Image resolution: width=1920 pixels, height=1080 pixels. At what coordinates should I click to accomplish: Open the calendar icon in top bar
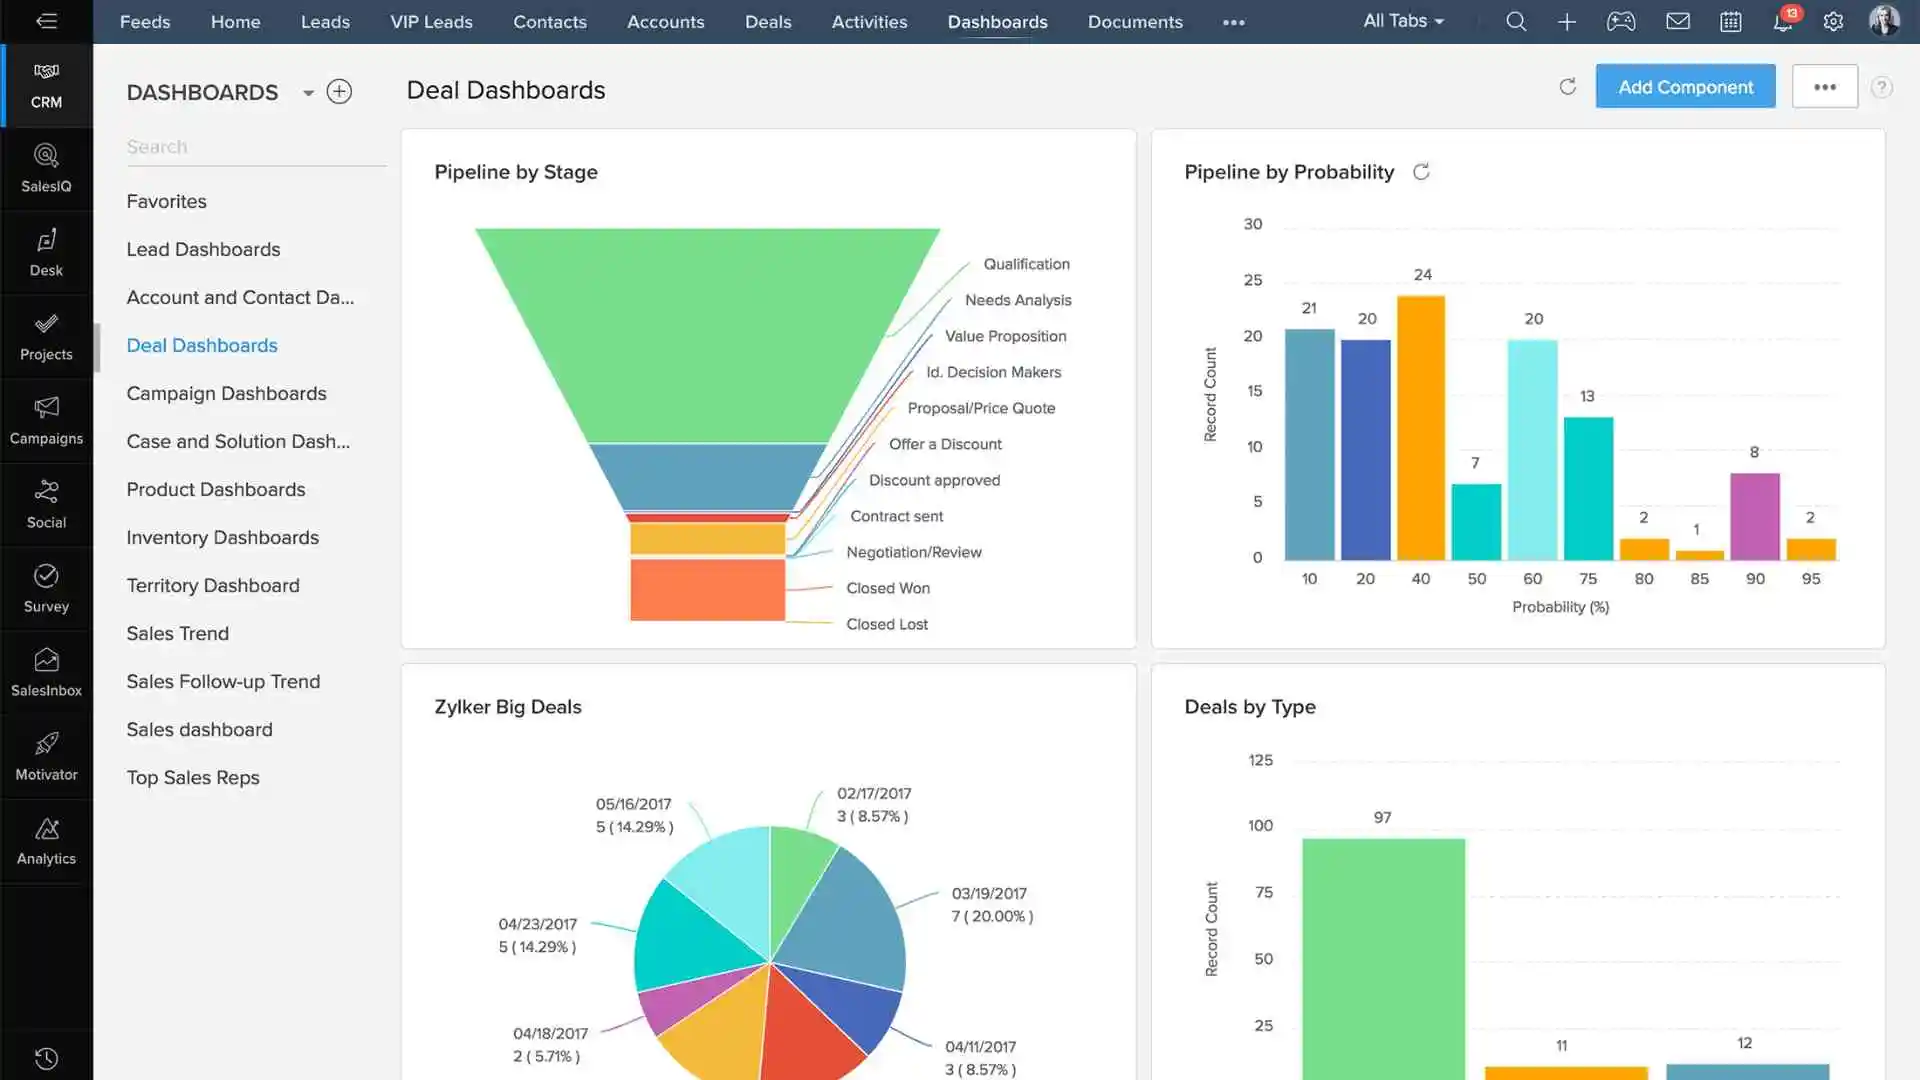[1730, 22]
